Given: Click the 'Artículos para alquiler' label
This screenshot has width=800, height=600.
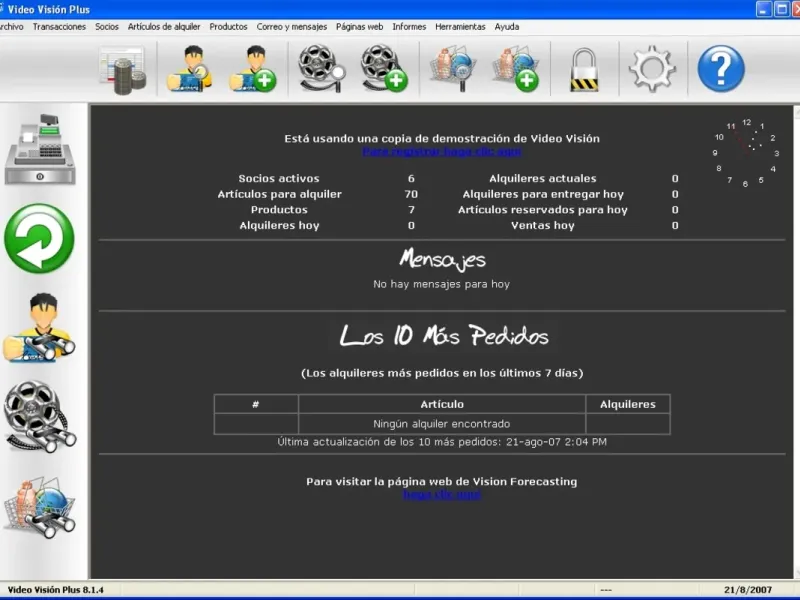Looking at the screenshot, I should coord(280,194).
